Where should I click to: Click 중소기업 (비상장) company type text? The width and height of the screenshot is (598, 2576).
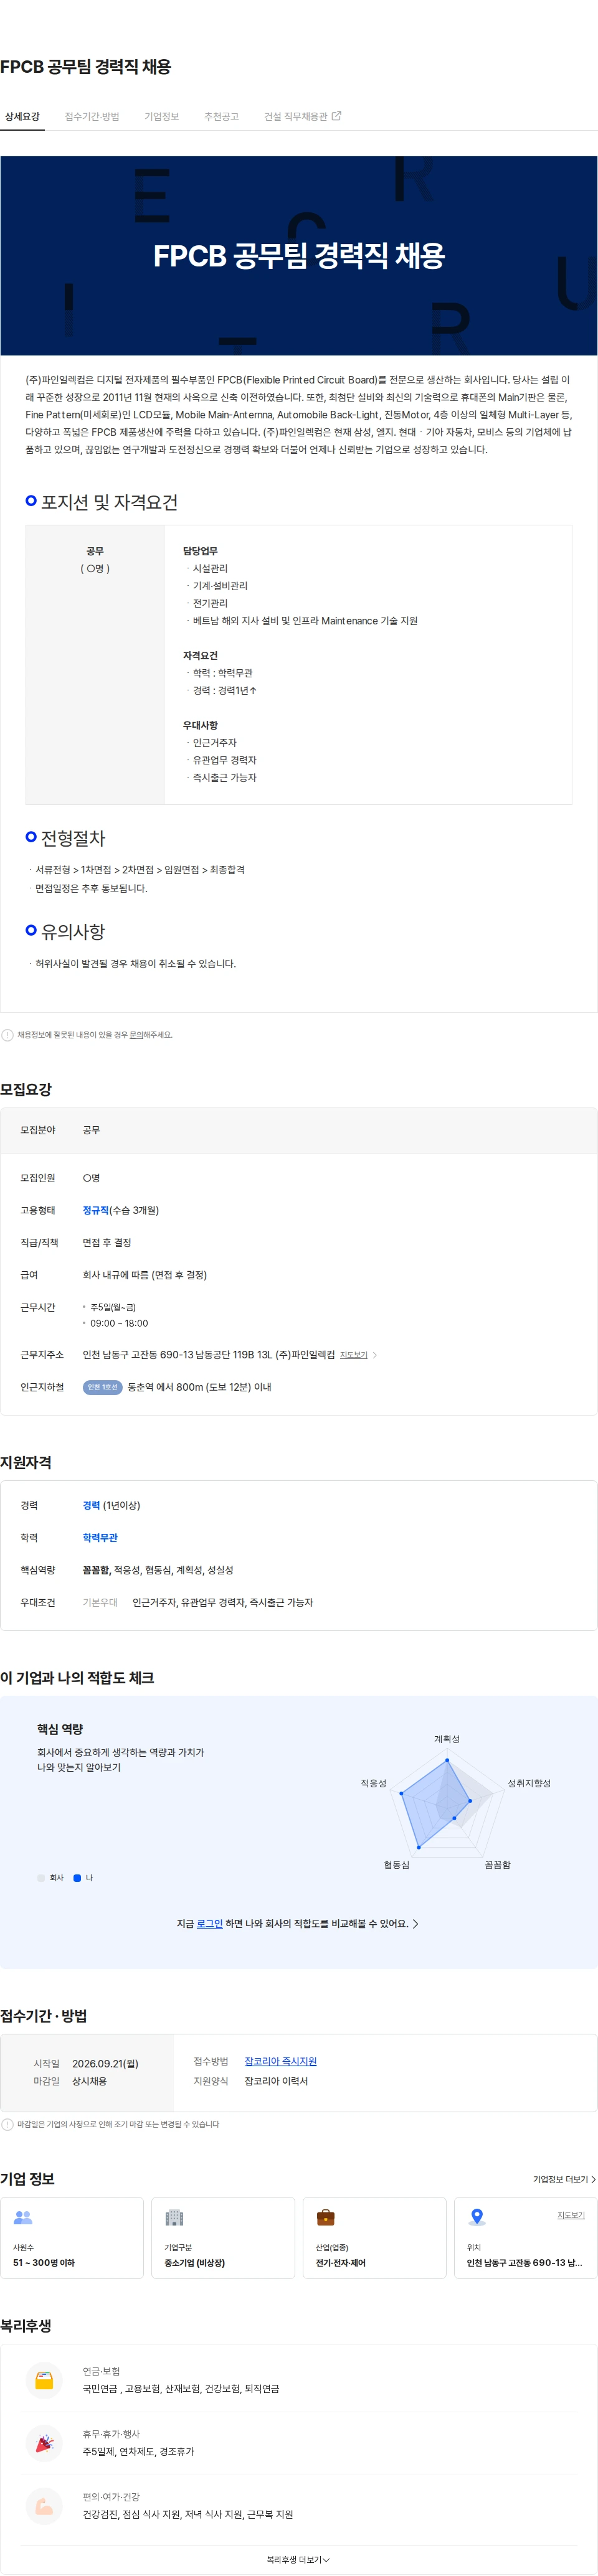[x=194, y=2263]
